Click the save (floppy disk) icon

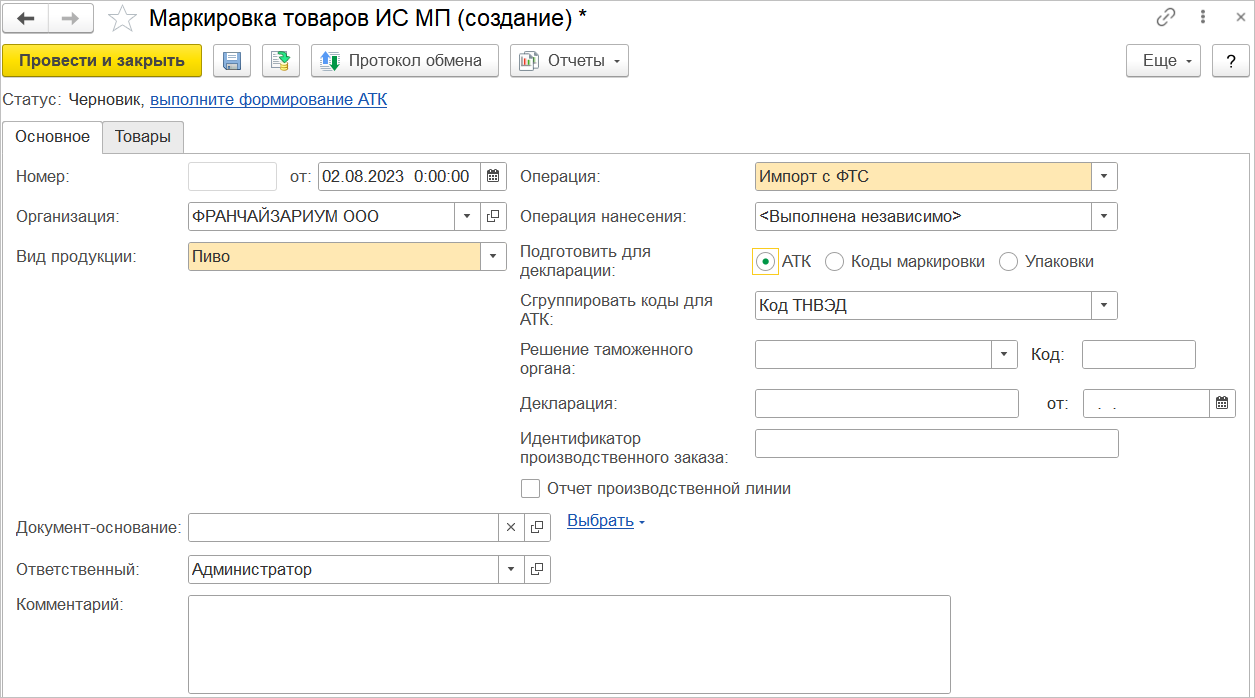[x=232, y=61]
